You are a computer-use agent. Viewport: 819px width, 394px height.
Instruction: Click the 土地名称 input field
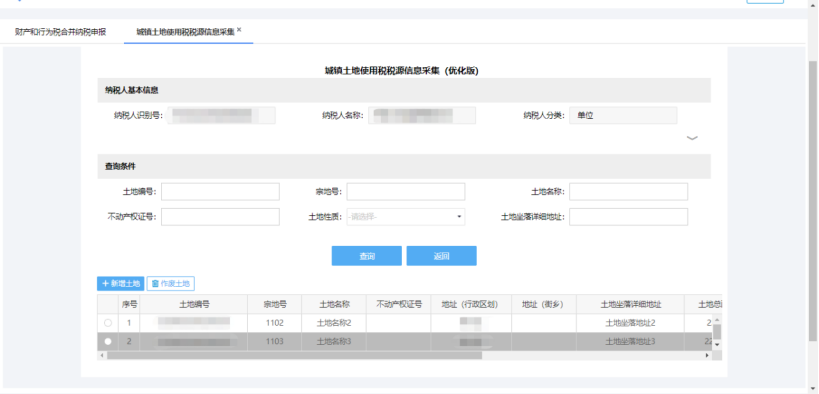tap(628, 192)
